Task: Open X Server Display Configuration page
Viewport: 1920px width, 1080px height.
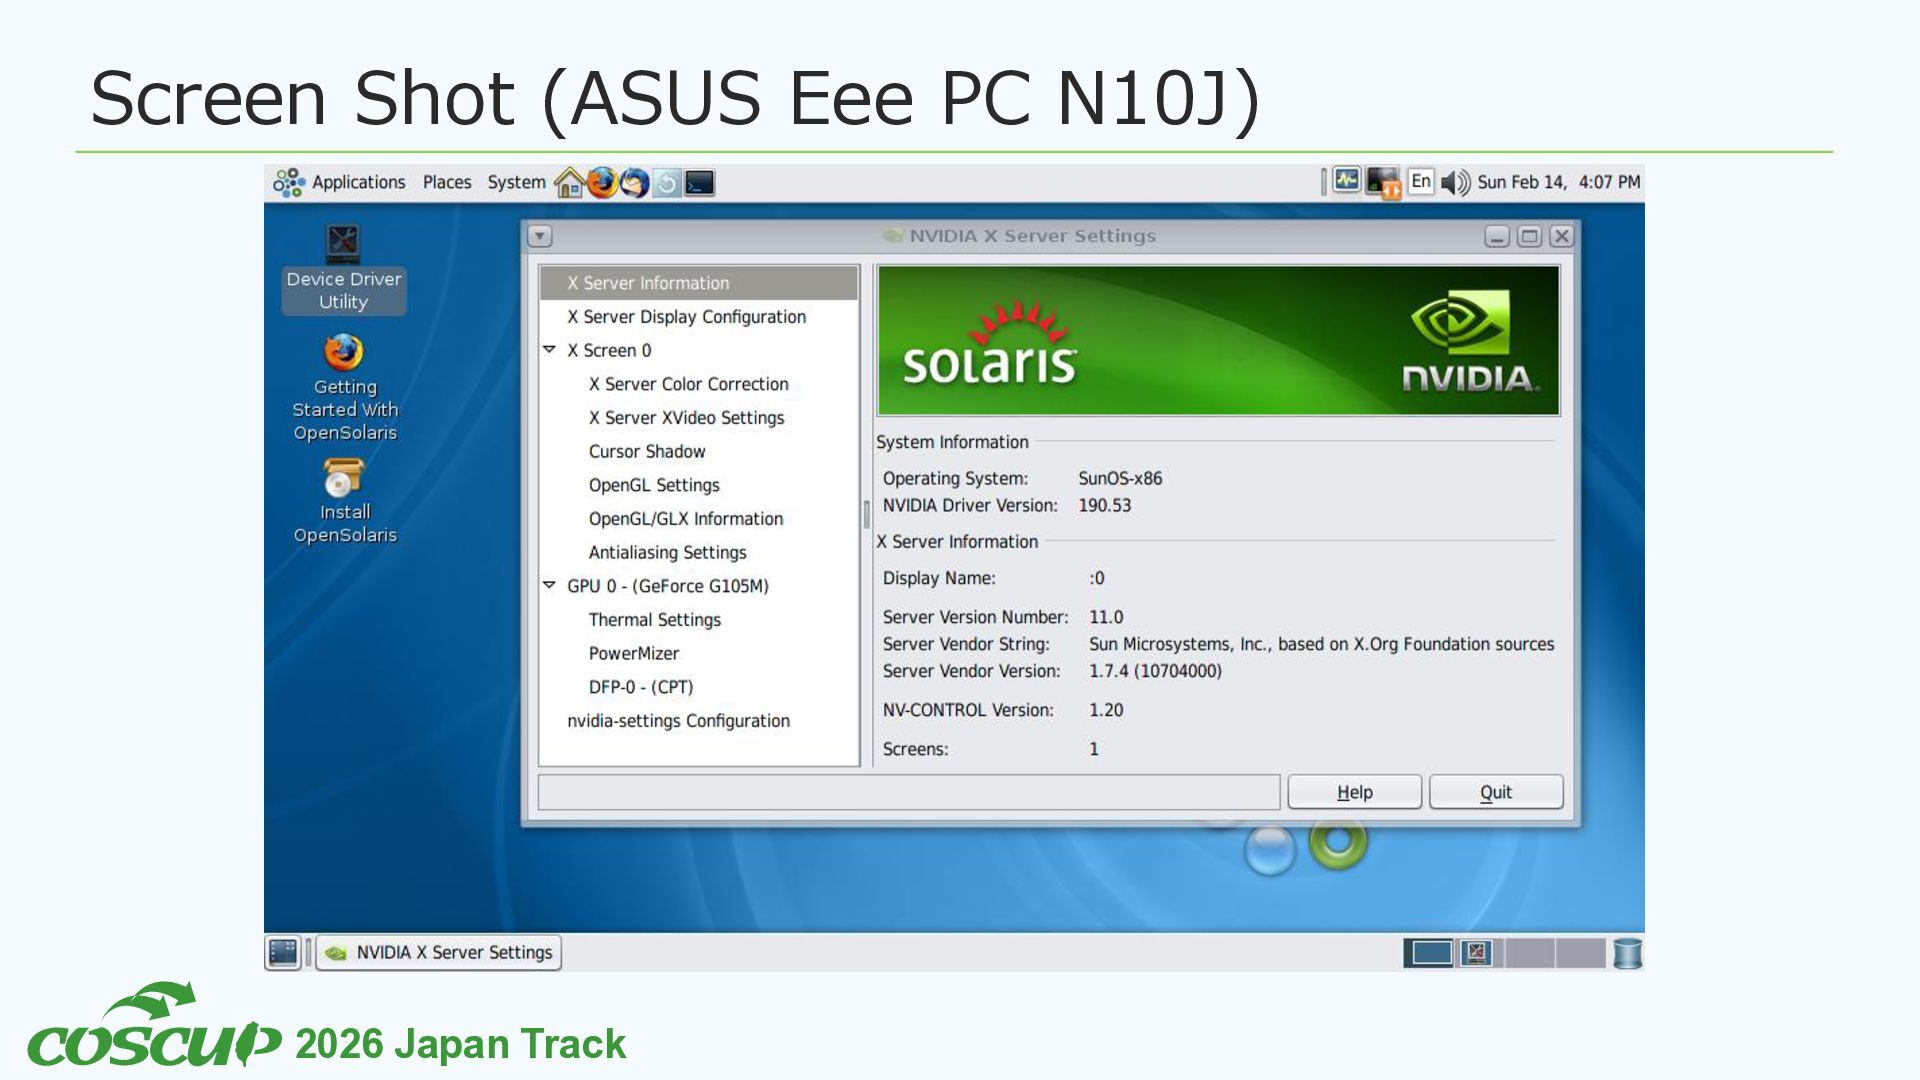Action: [686, 317]
